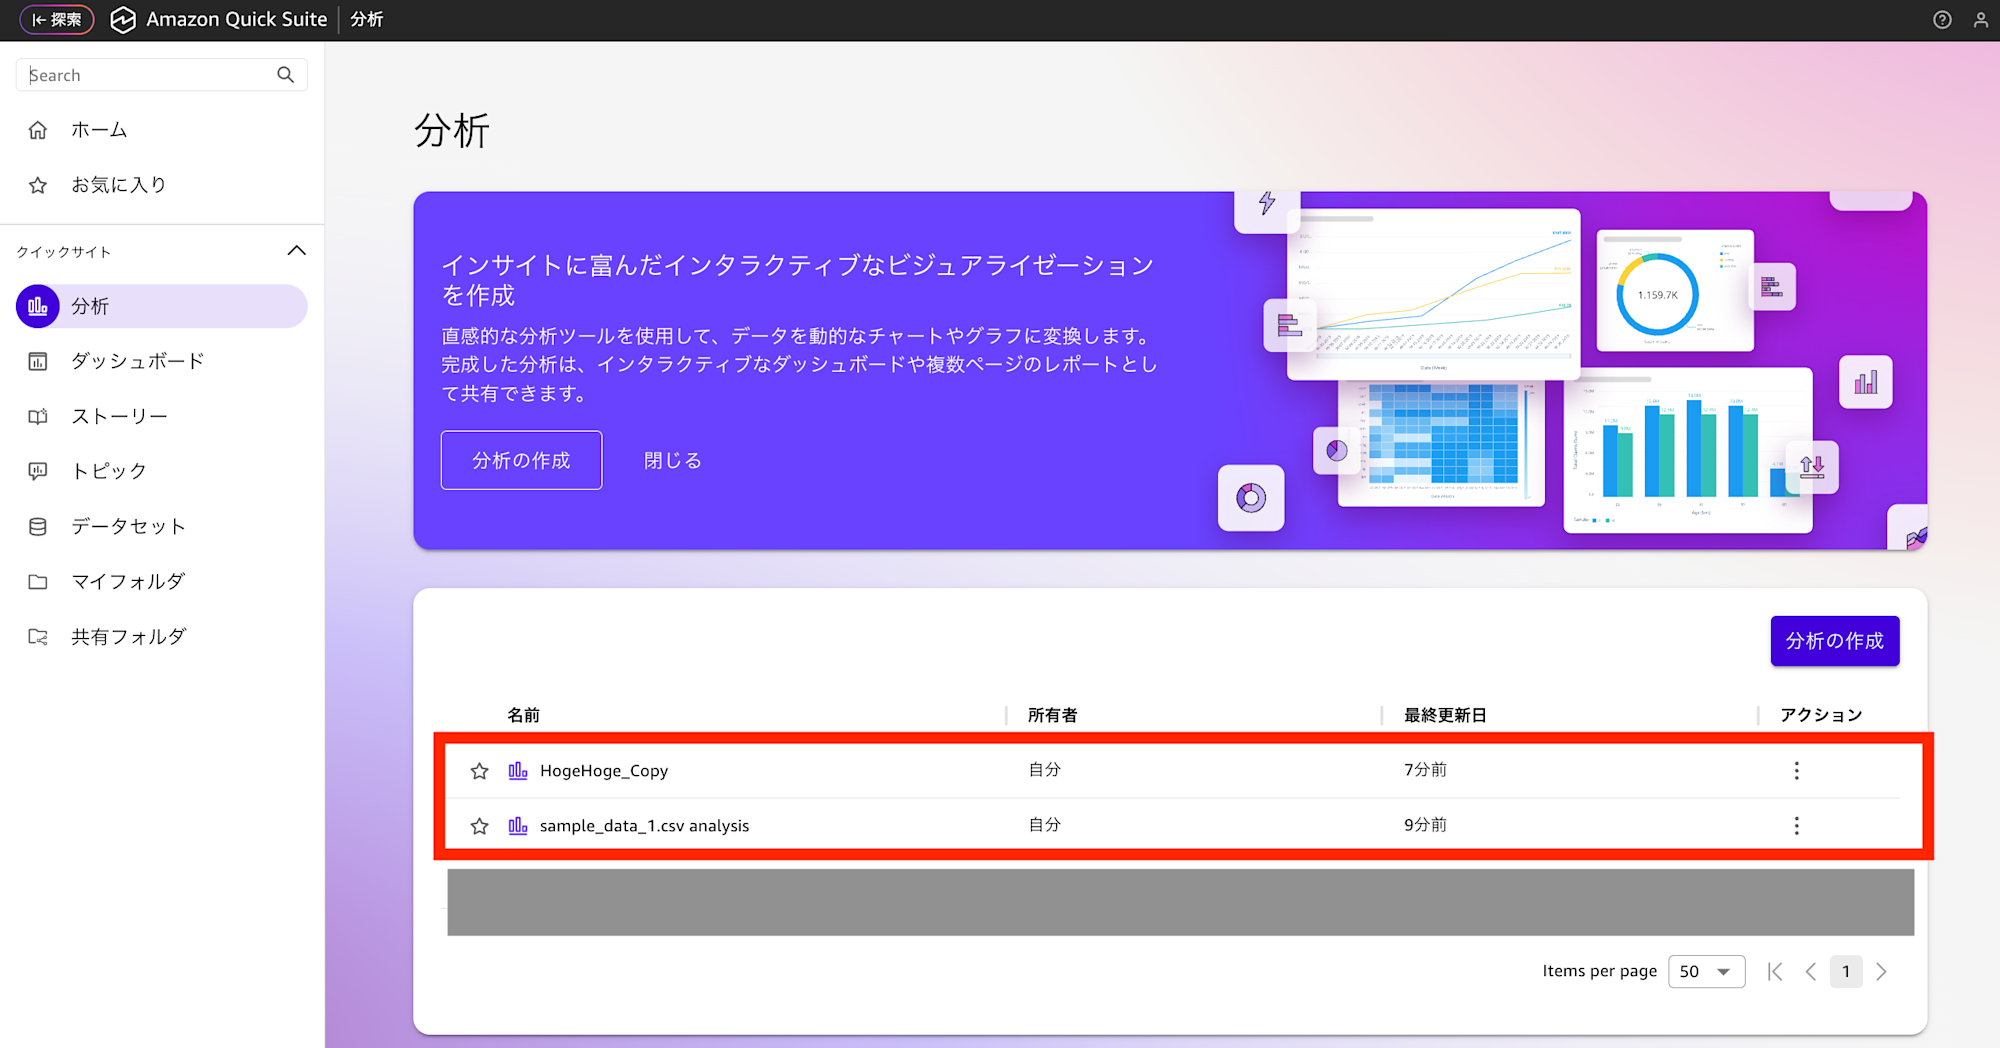Star the sample_data_1.csv analysis
The height and width of the screenshot is (1048, 2000).
pyautogui.click(x=479, y=825)
